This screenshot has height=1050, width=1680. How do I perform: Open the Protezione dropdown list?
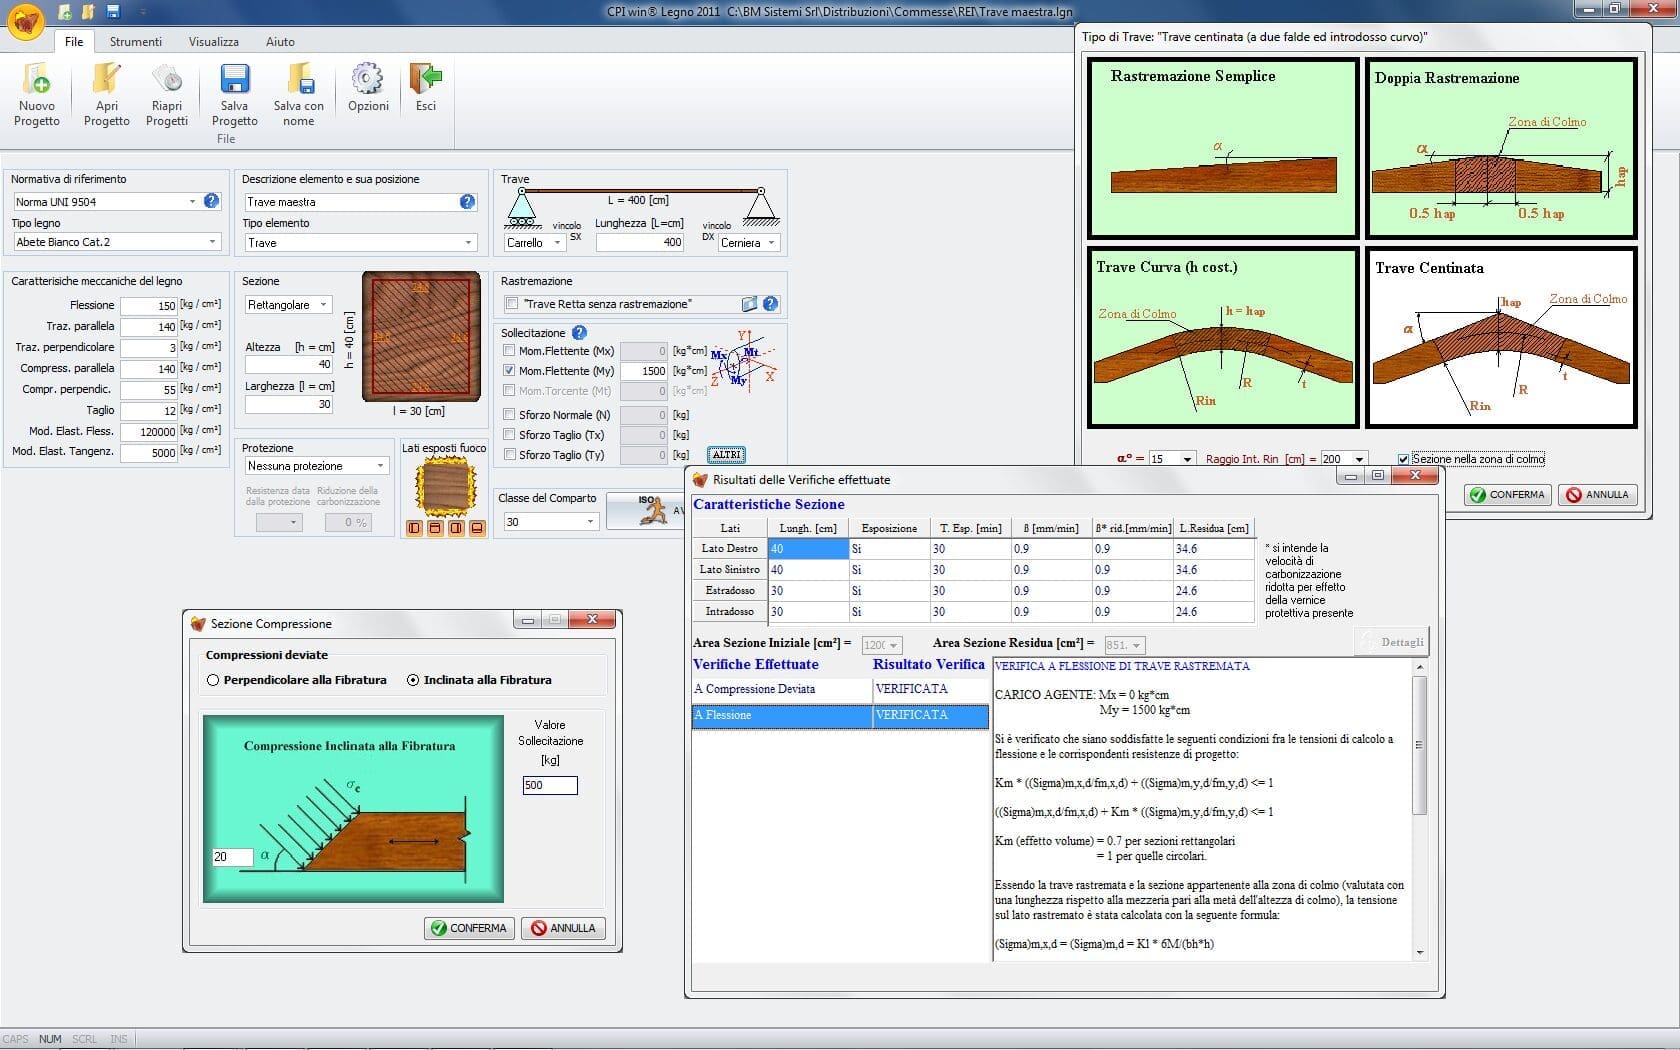point(380,466)
